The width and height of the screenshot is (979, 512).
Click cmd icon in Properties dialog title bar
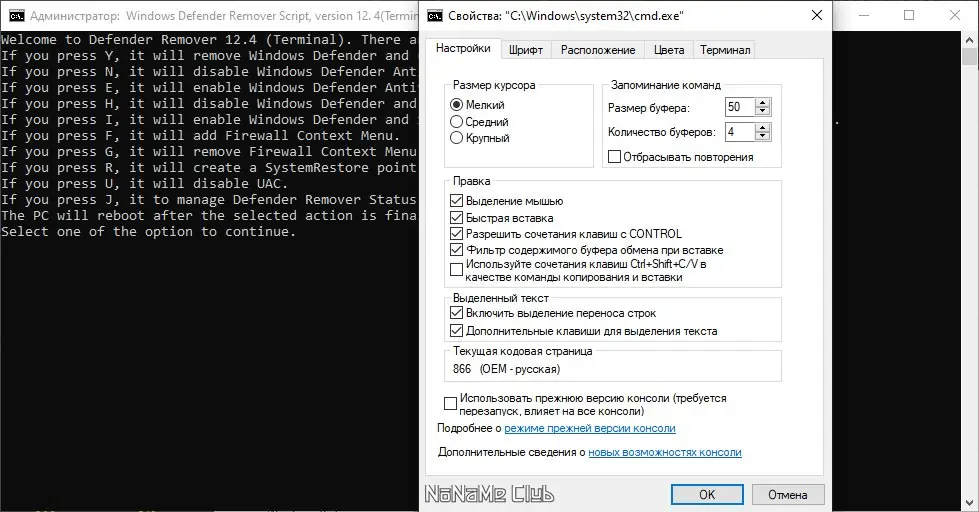(x=435, y=16)
